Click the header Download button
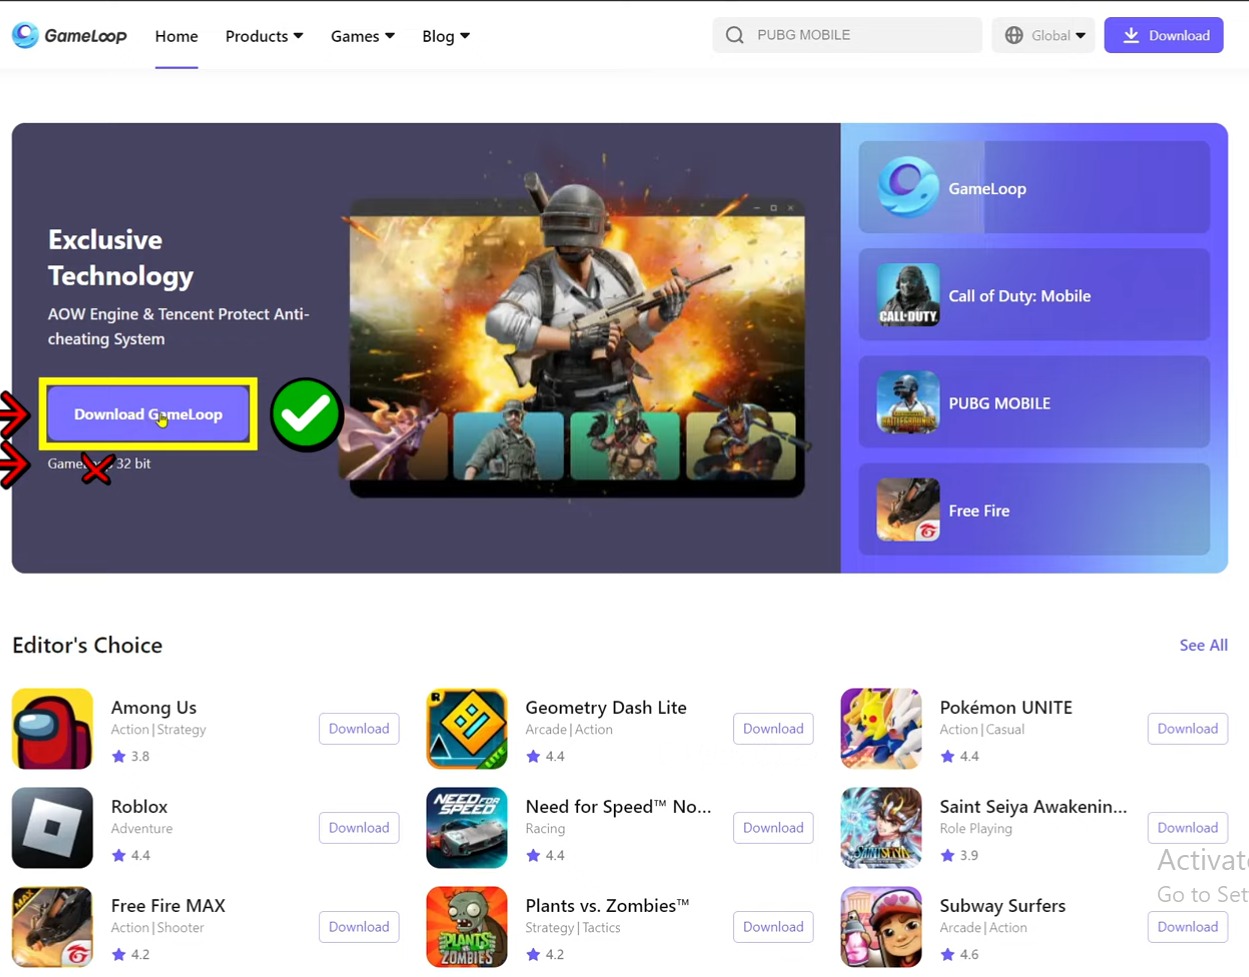1249x977 pixels. click(1164, 35)
